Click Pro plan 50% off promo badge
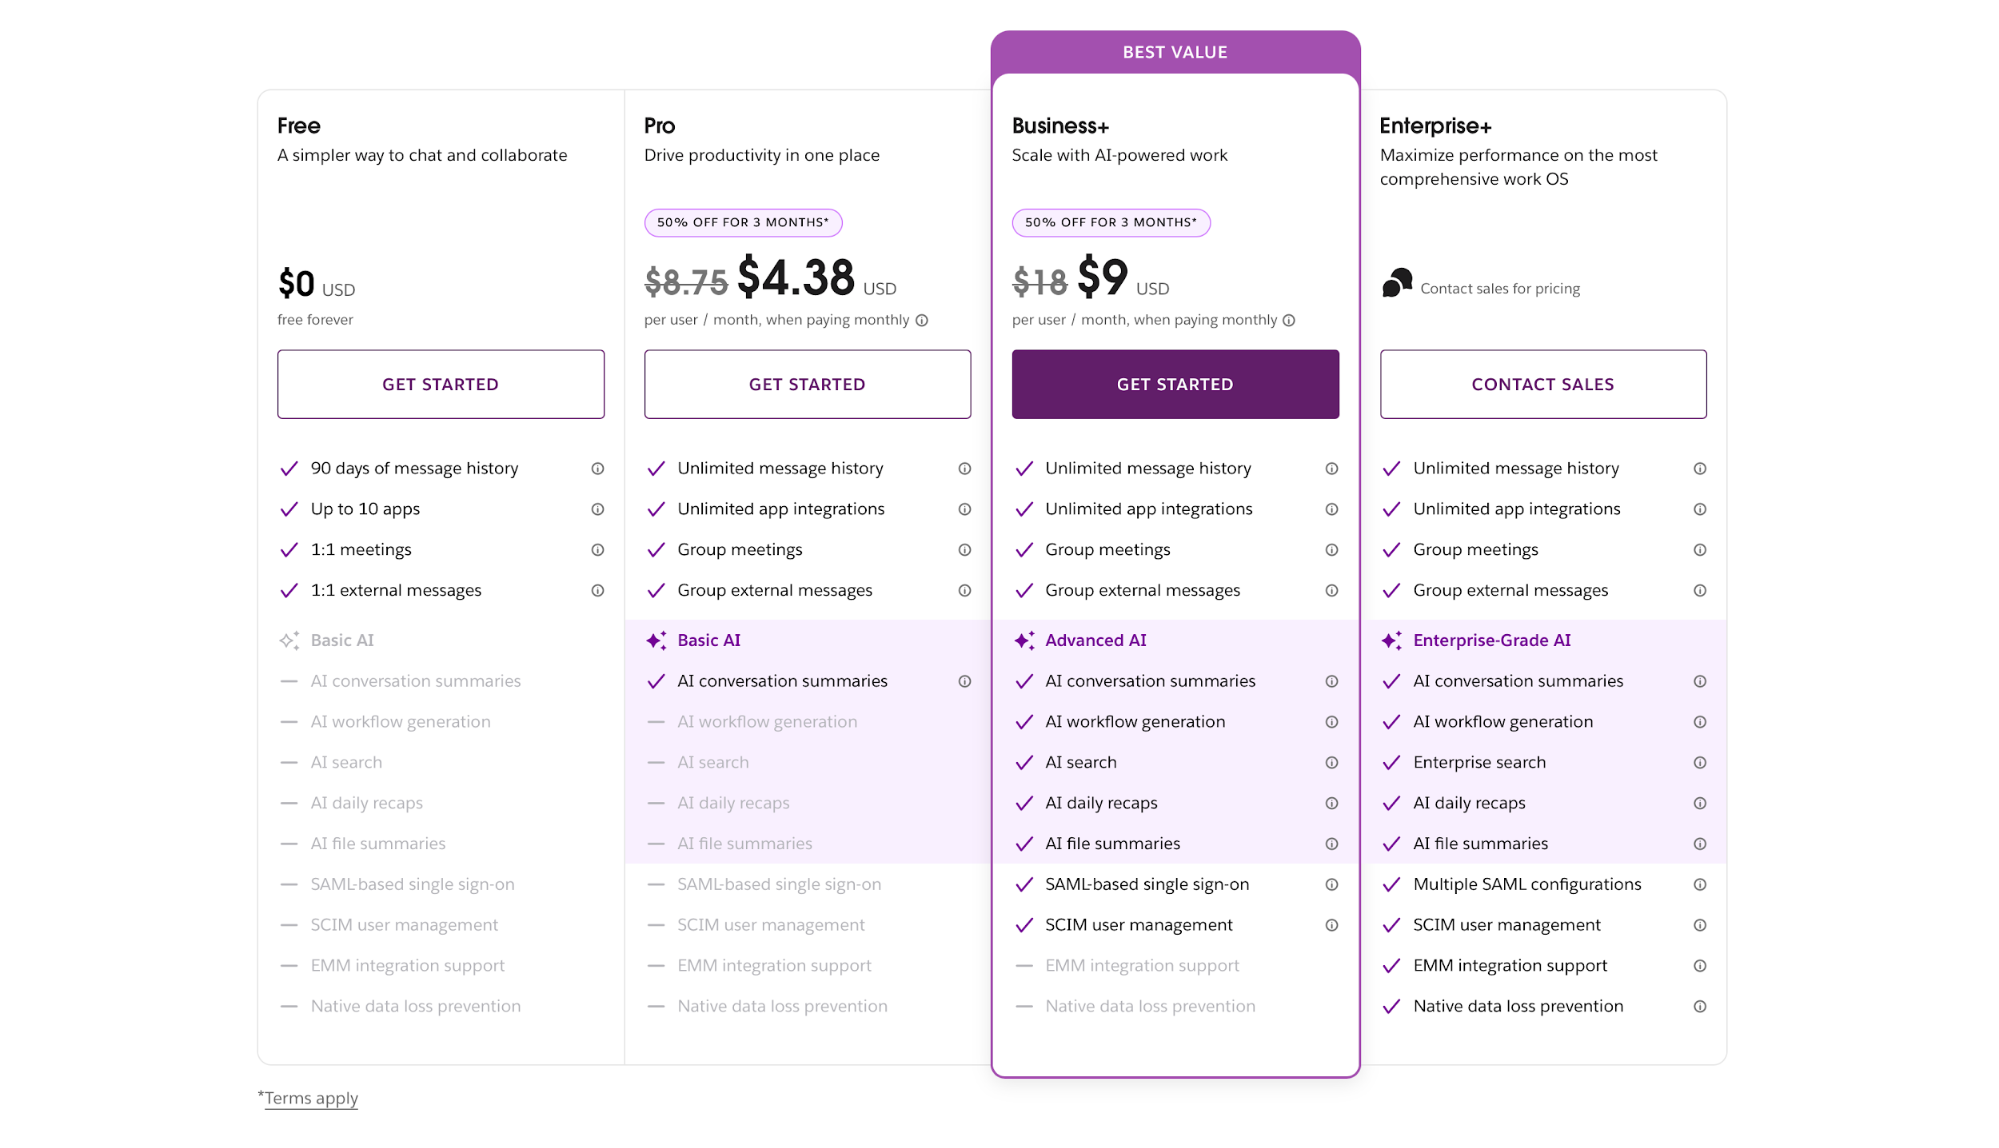The width and height of the screenshot is (1999, 1148). coord(743,223)
